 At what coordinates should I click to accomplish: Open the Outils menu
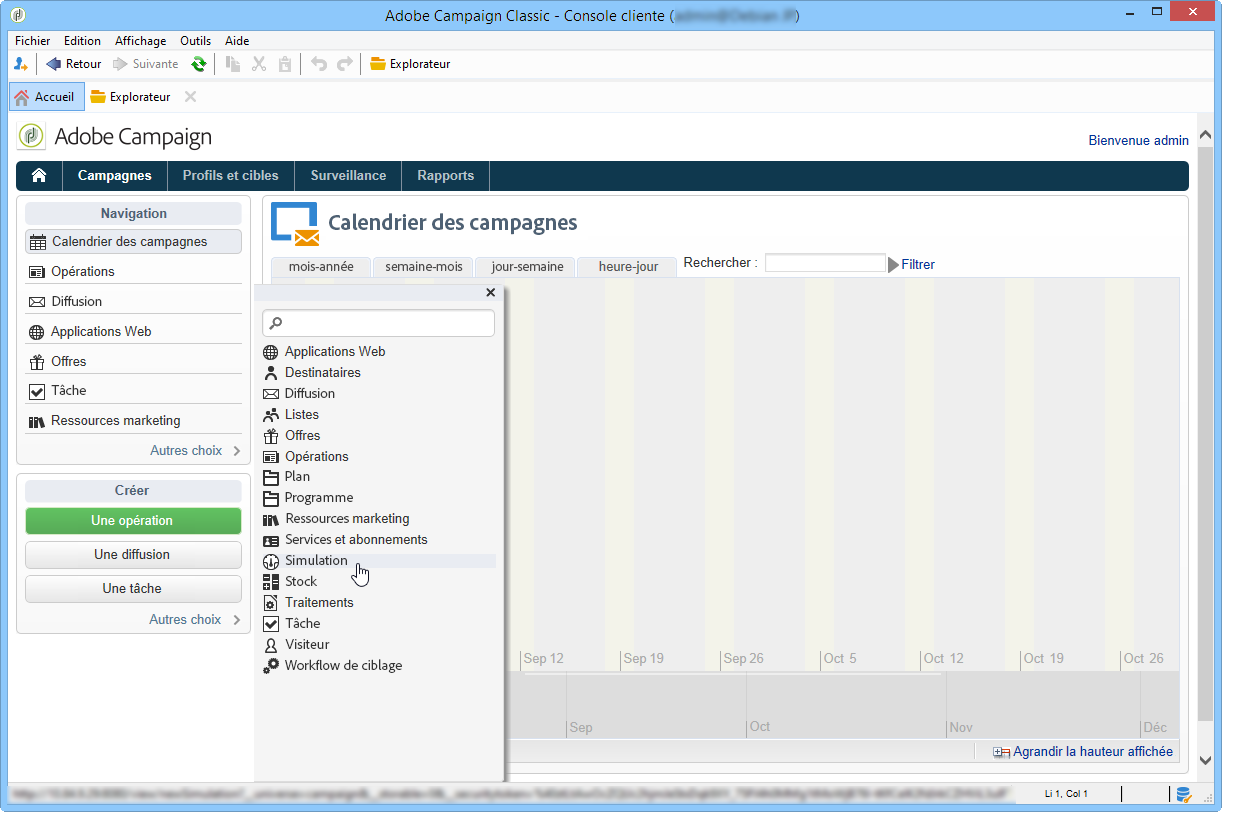[195, 41]
